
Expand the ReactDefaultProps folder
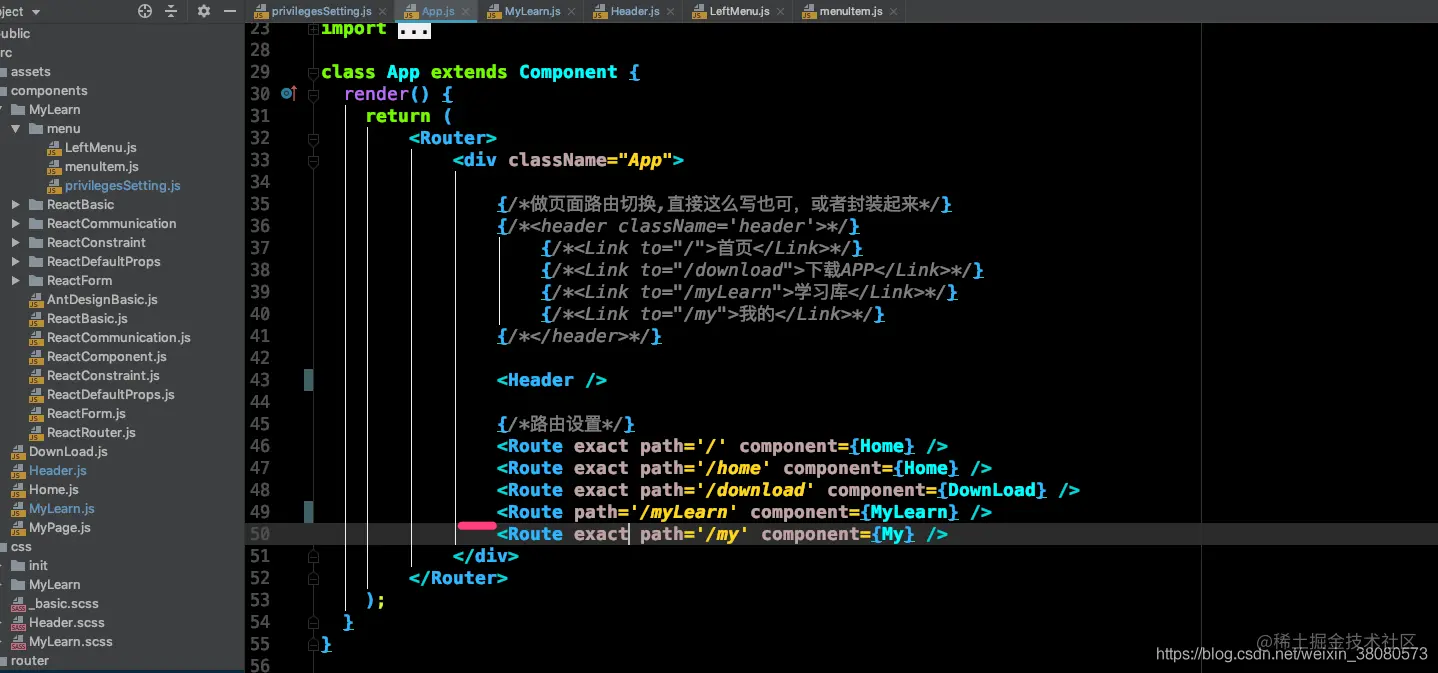[x=16, y=262]
